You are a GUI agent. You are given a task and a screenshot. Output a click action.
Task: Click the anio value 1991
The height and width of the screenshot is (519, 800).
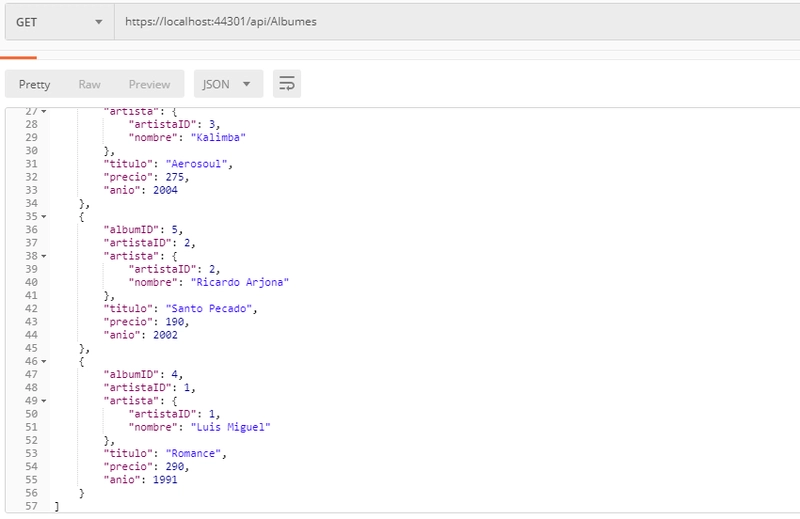click(165, 480)
